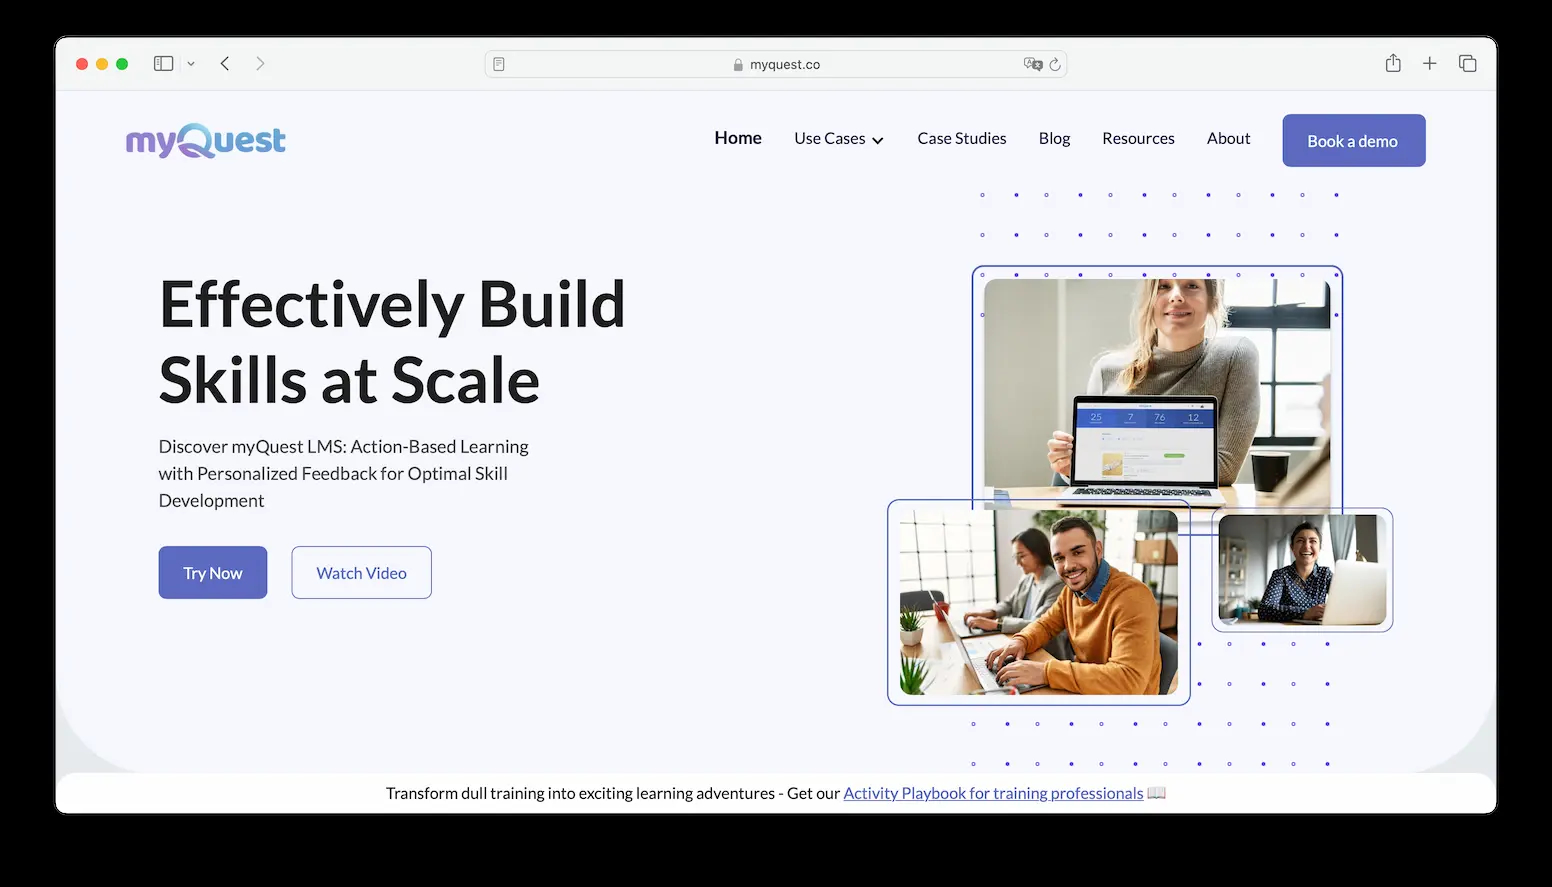Image resolution: width=1552 pixels, height=887 pixels.
Task: Select the myQuest logo
Action: pyautogui.click(x=204, y=140)
